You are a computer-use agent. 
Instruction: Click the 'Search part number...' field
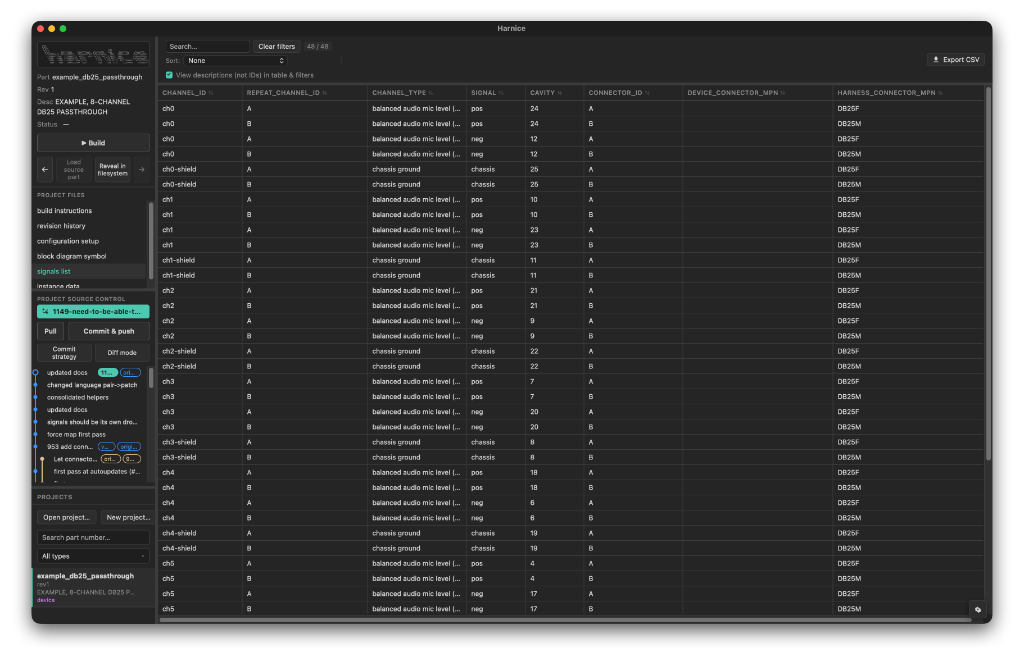click(x=93, y=537)
